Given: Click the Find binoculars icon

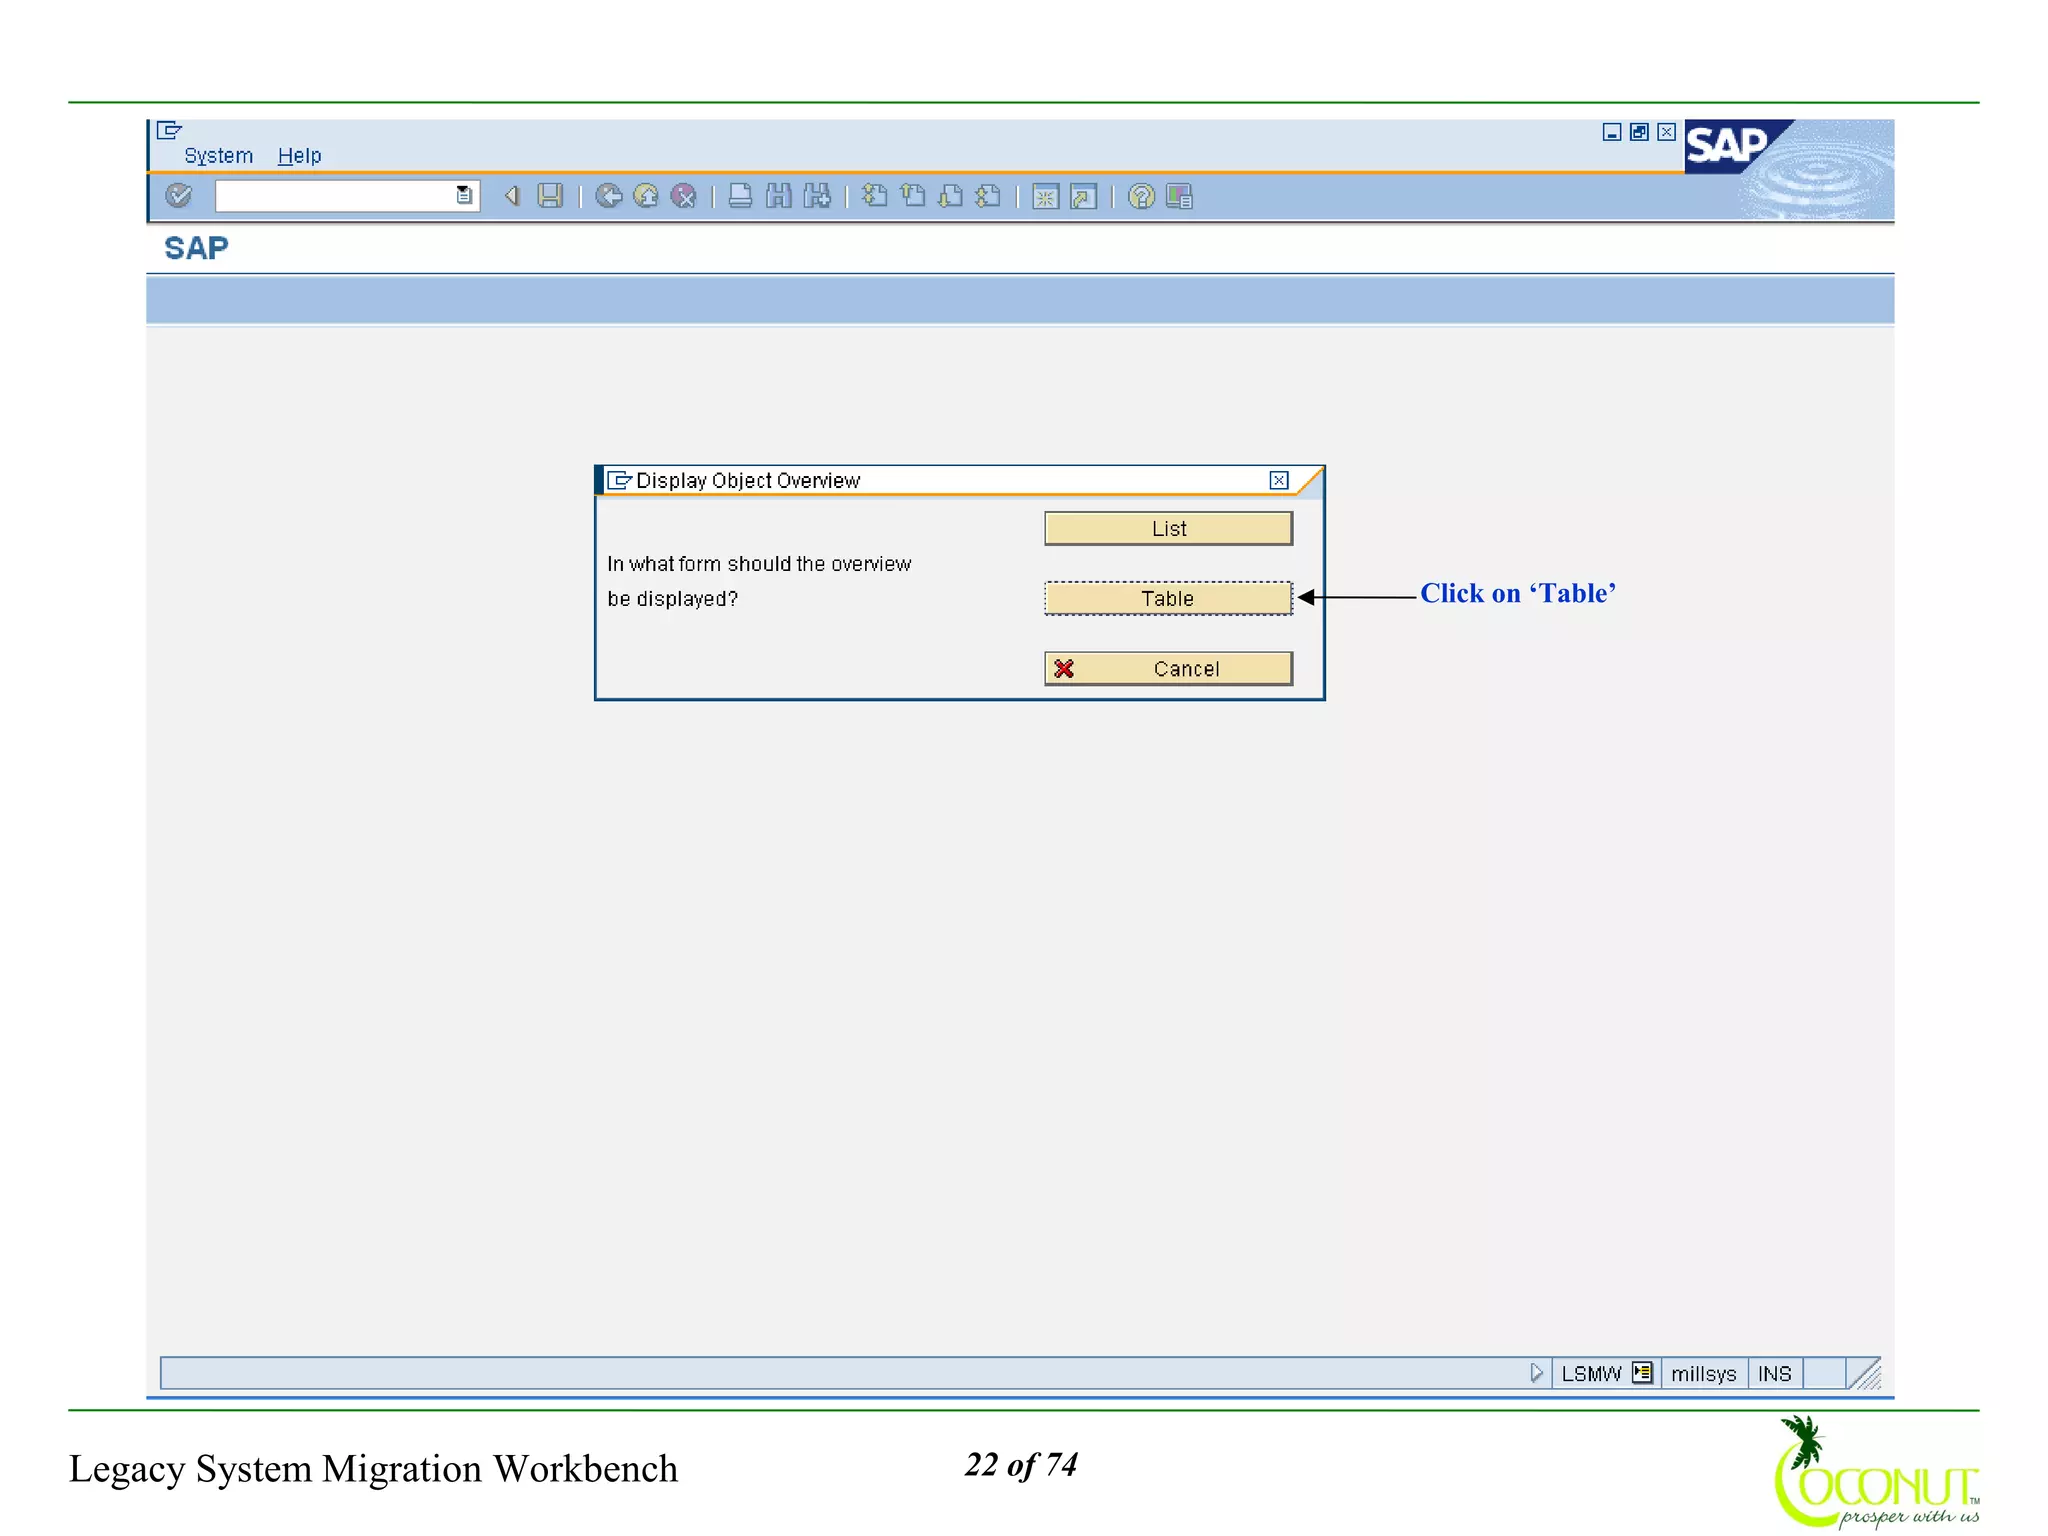Looking at the screenshot, I should (x=778, y=196).
